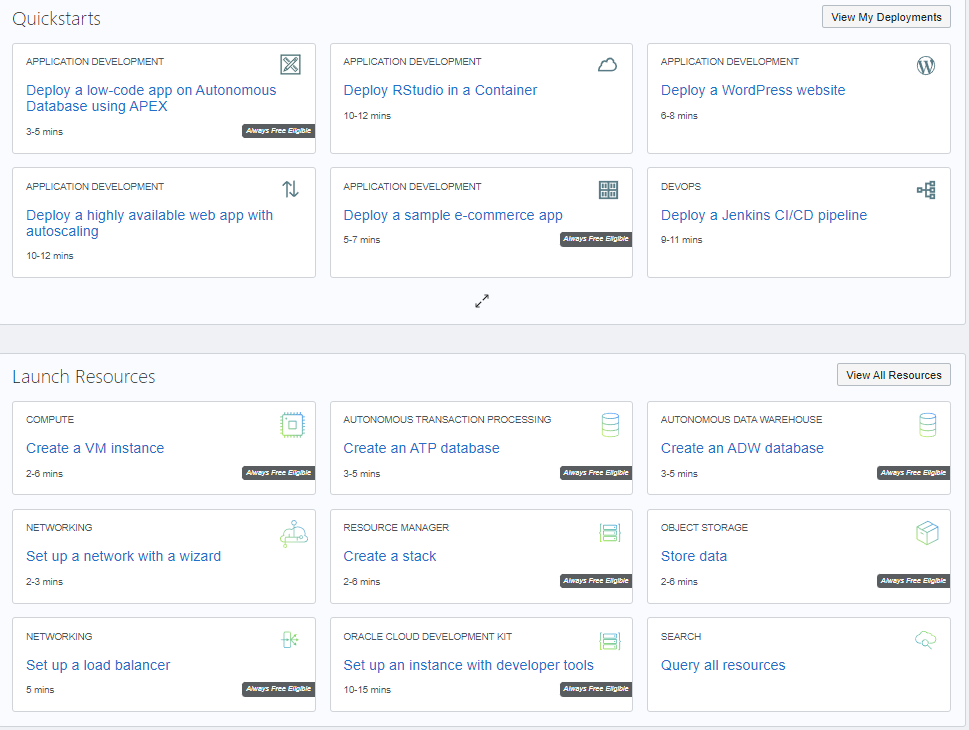The image size is (969, 730).
Task: Click the WordPress logo icon
Action: click(x=926, y=65)
